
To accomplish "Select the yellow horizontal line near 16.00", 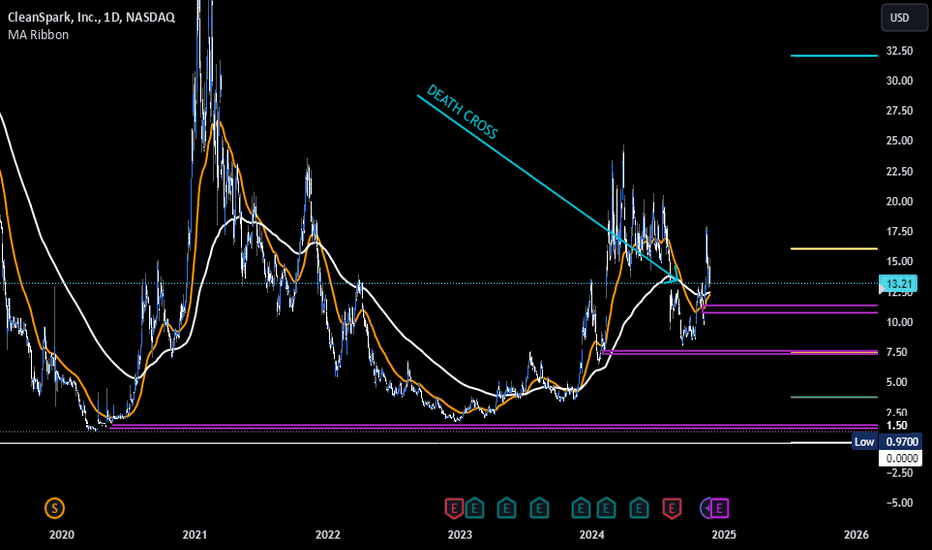I will (834, 249).
